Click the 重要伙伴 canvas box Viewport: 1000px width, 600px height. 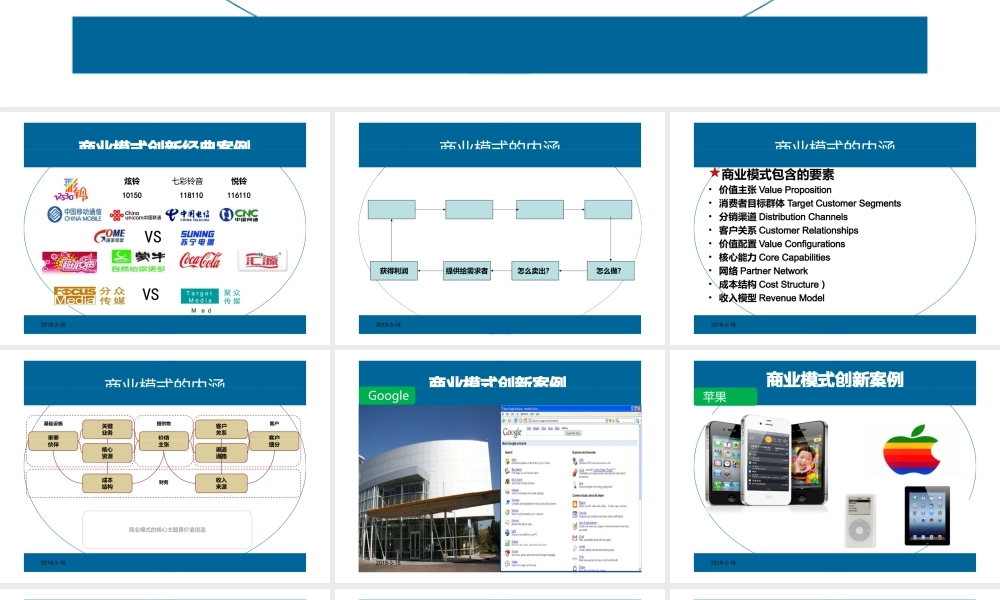(x=53, y=441)
